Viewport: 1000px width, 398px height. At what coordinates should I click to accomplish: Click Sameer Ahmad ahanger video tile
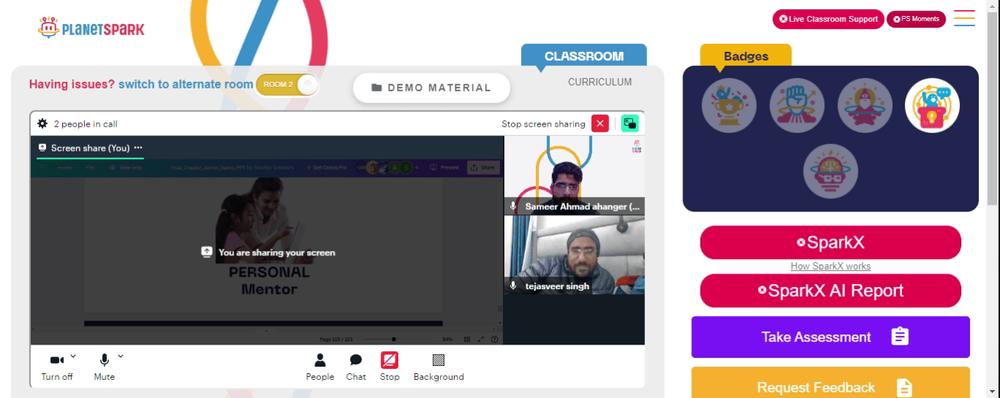click(x=574, y=175)
